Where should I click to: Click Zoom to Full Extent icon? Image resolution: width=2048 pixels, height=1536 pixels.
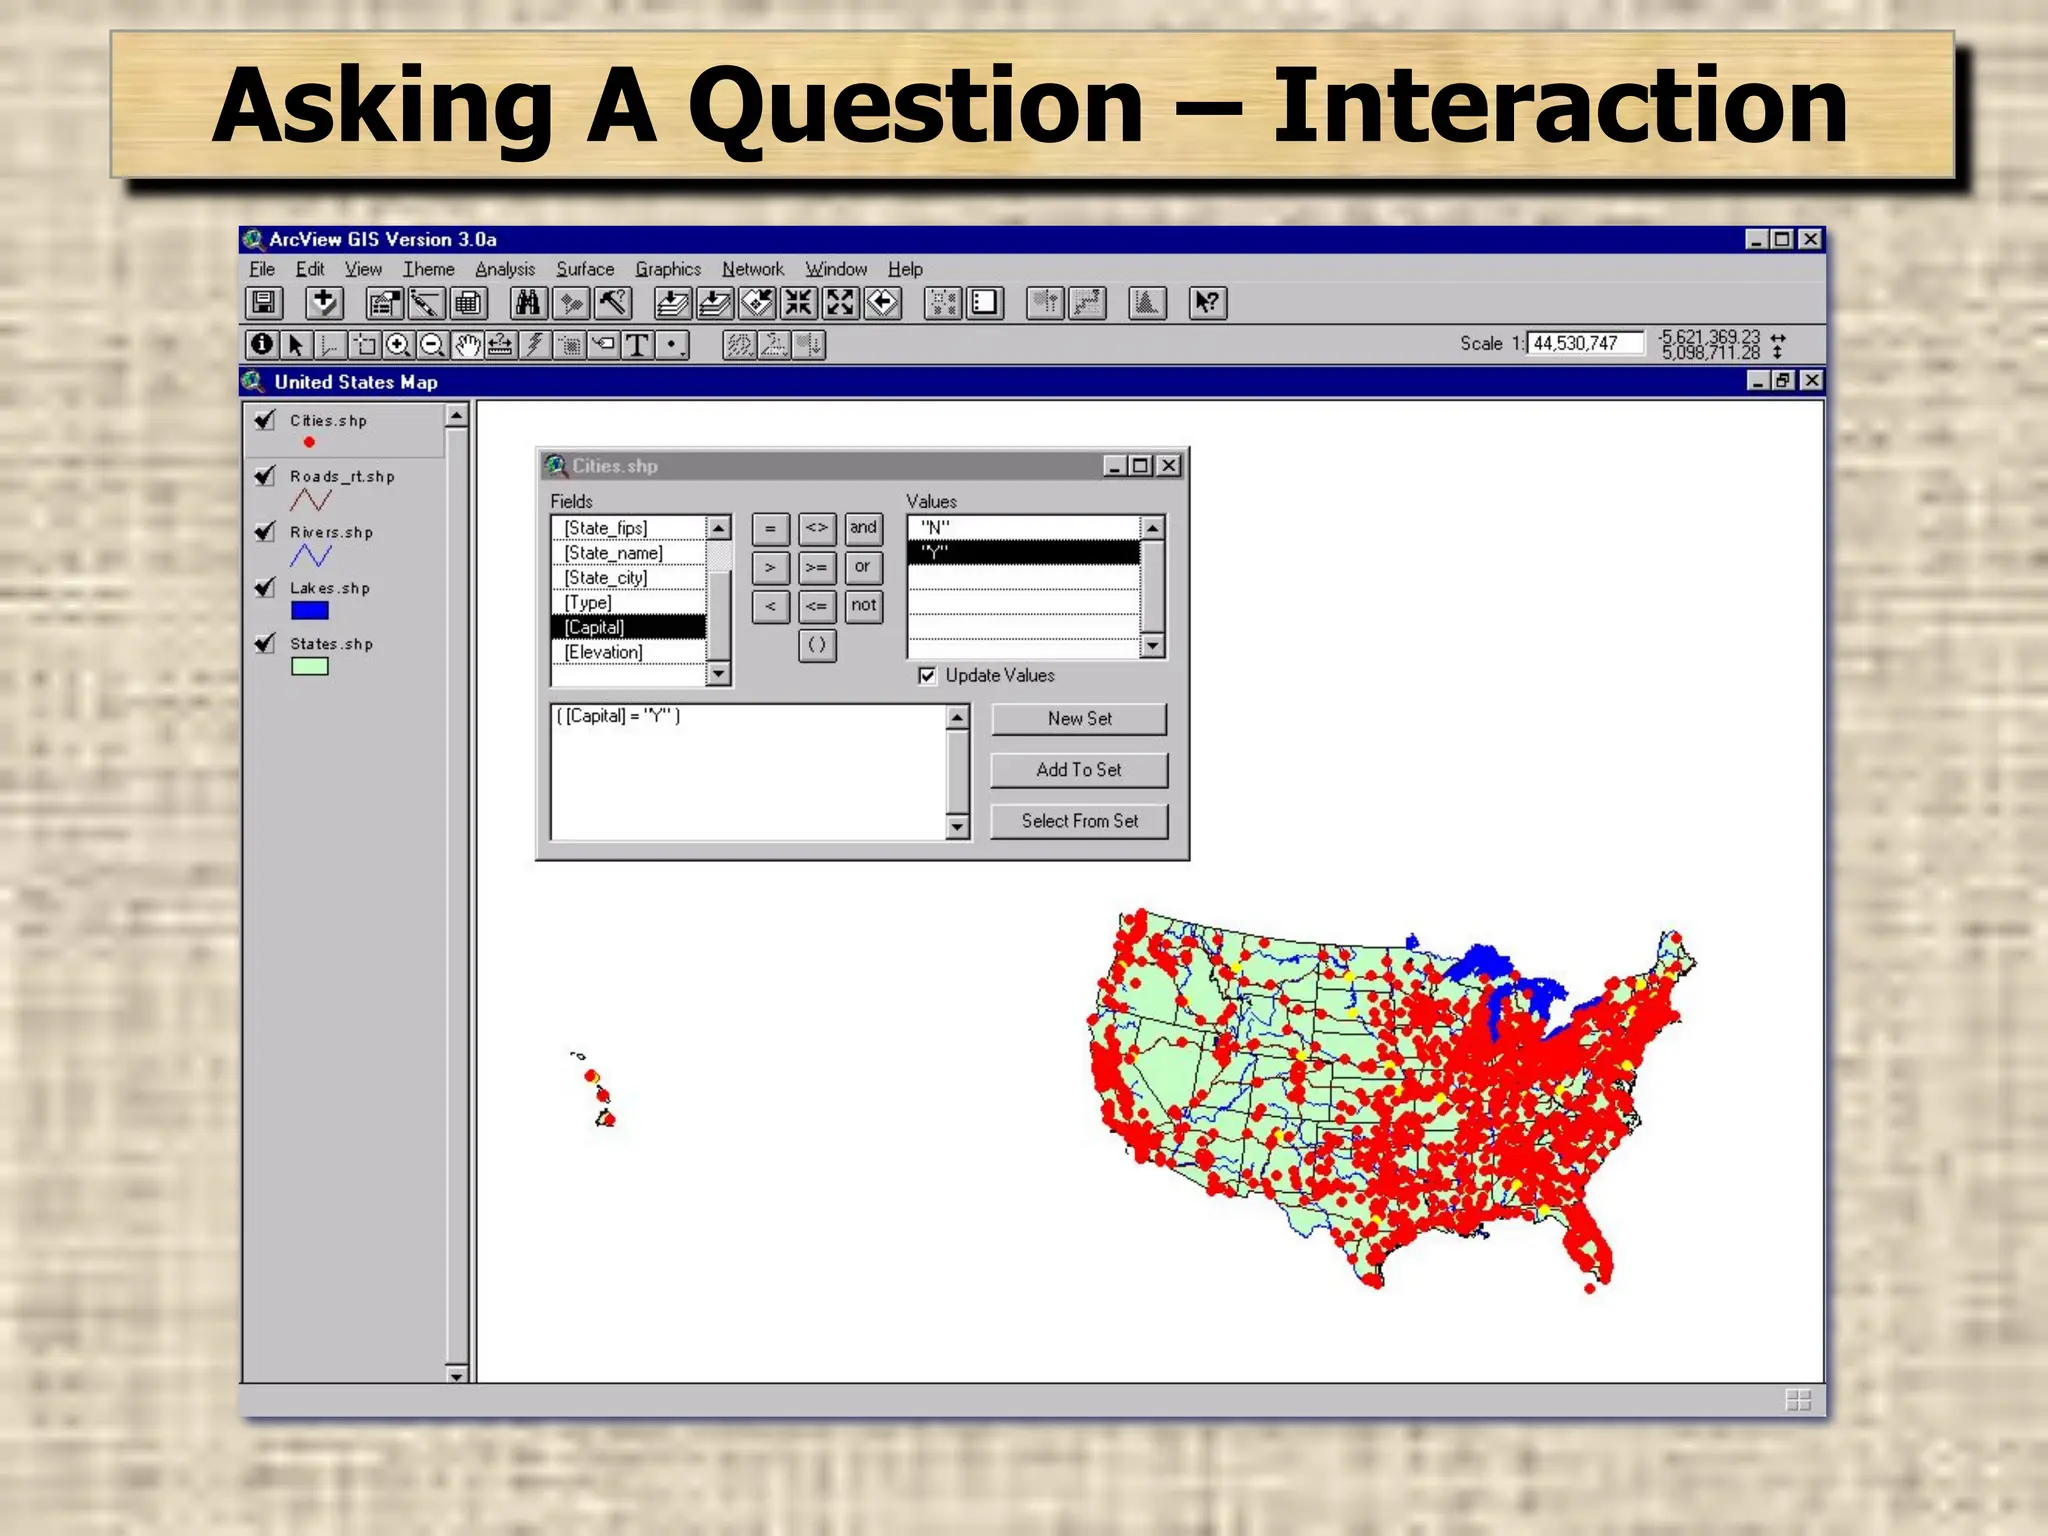point(673,302)
